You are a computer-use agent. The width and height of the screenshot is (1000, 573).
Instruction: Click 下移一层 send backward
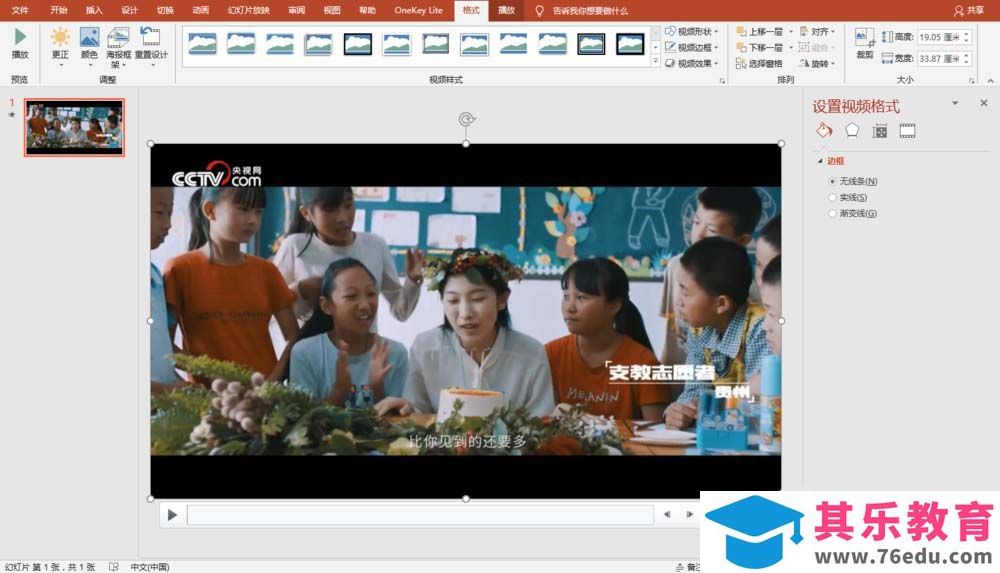click(x=760, y=47)
